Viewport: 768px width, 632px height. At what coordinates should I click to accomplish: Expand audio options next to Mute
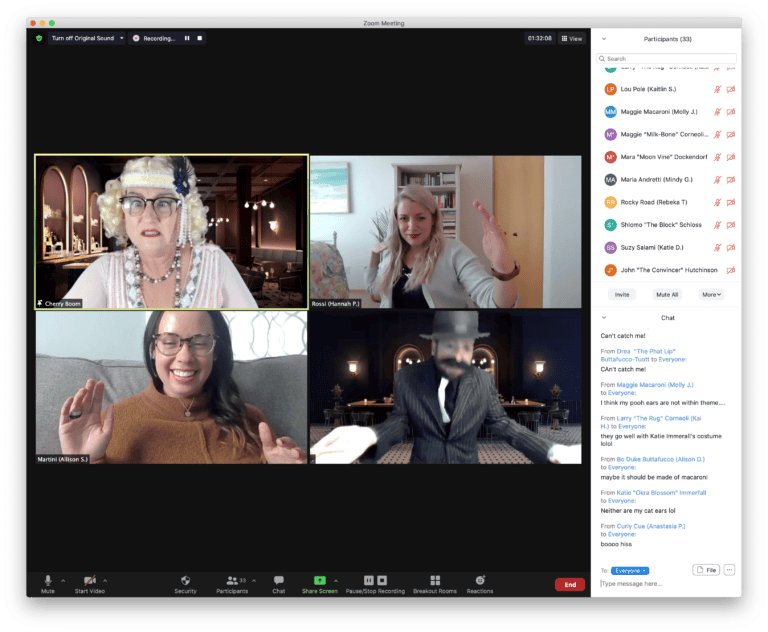coord(63,581)
